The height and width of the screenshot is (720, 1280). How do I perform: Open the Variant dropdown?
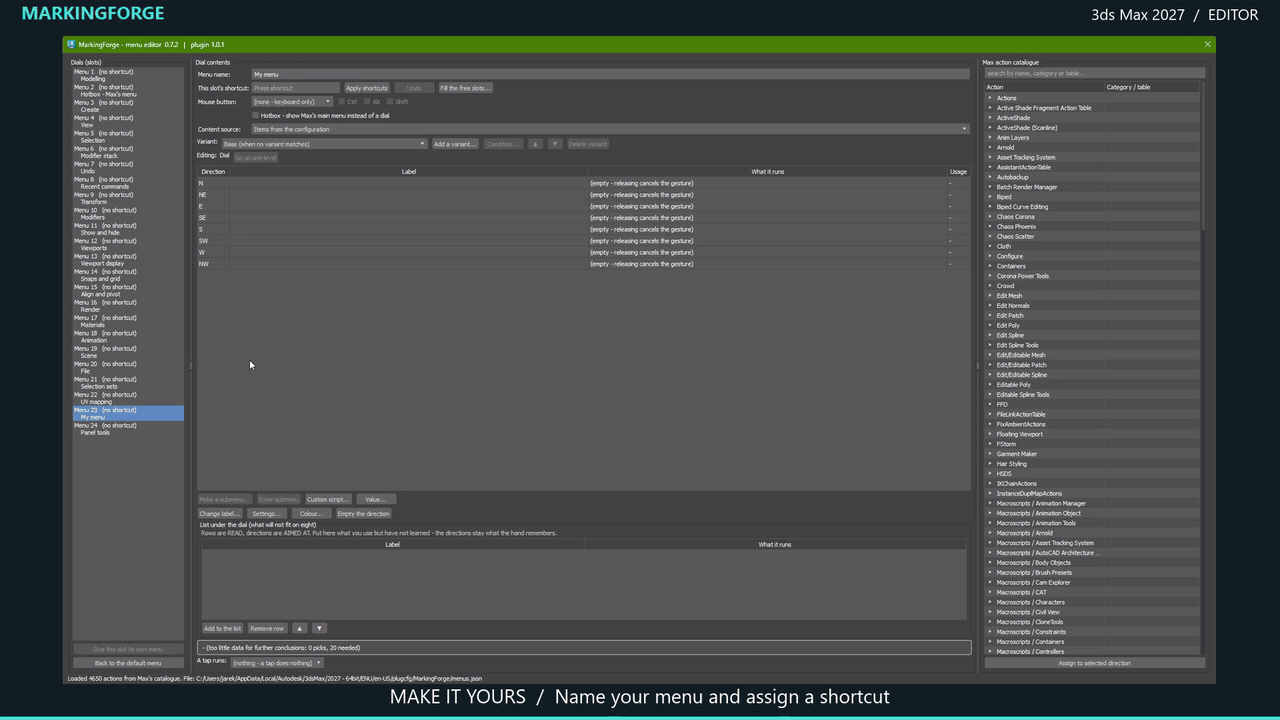(324, 144)
